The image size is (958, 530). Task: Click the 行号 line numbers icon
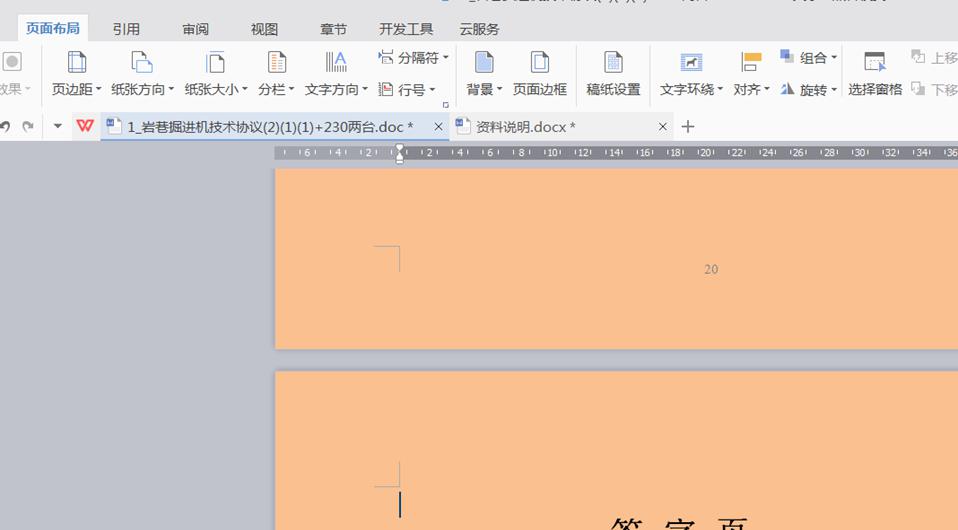click(x=386, y=89)
